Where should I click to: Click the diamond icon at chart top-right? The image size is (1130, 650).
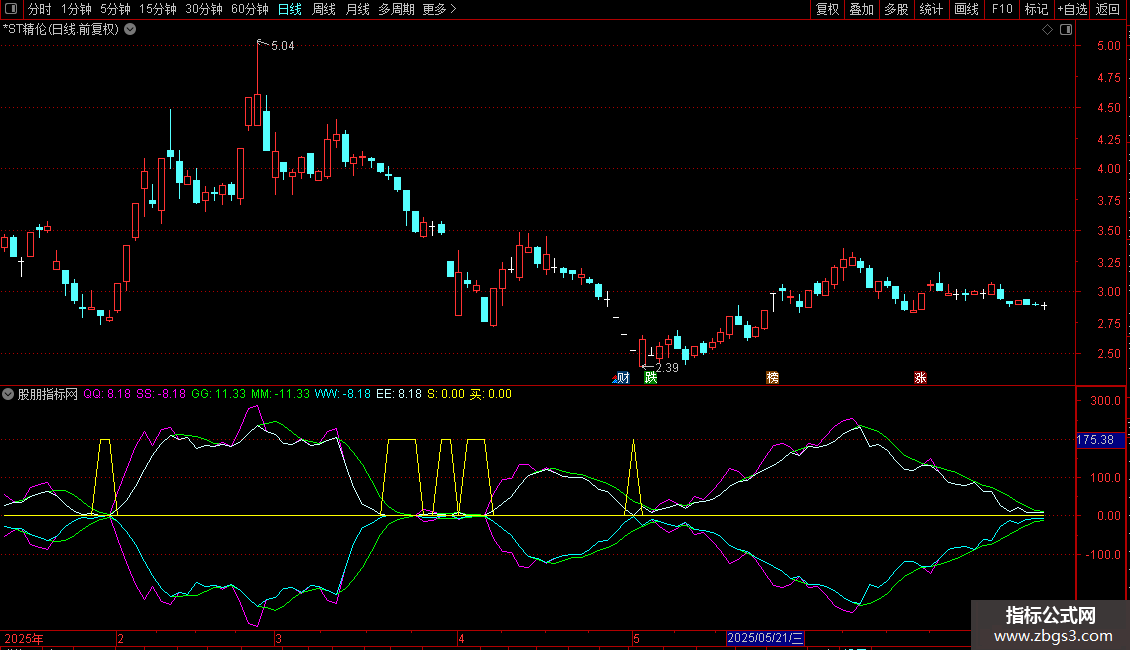click(1047, 30)
